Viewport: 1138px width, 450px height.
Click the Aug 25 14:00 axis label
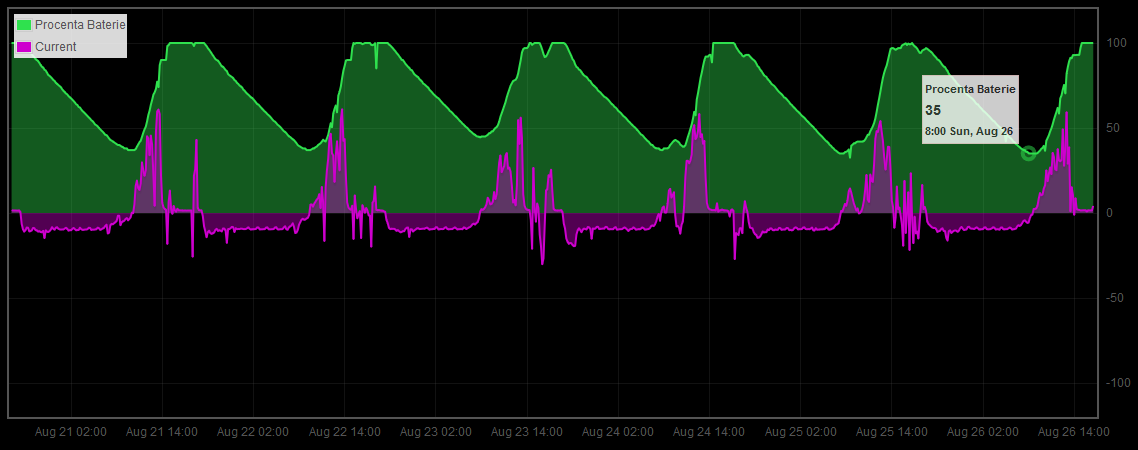coord(892,432)
